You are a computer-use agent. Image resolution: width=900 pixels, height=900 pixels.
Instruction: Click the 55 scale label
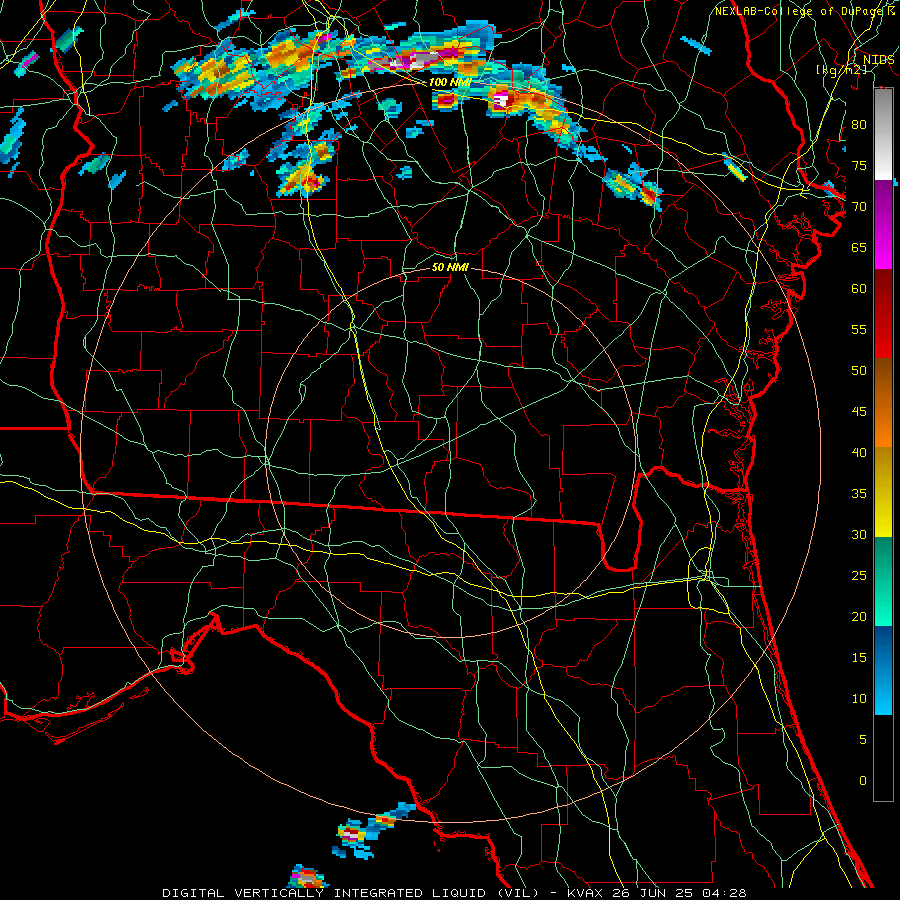[x=859, y=329]
